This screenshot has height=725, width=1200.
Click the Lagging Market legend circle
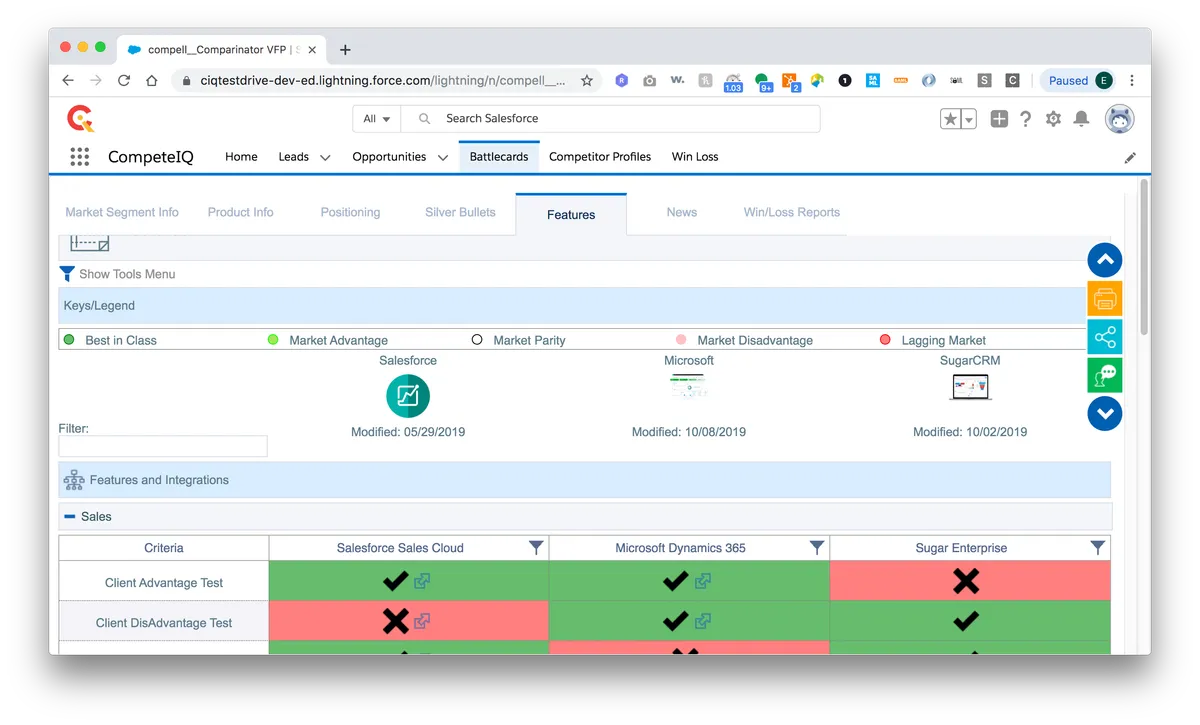point(885,340)
